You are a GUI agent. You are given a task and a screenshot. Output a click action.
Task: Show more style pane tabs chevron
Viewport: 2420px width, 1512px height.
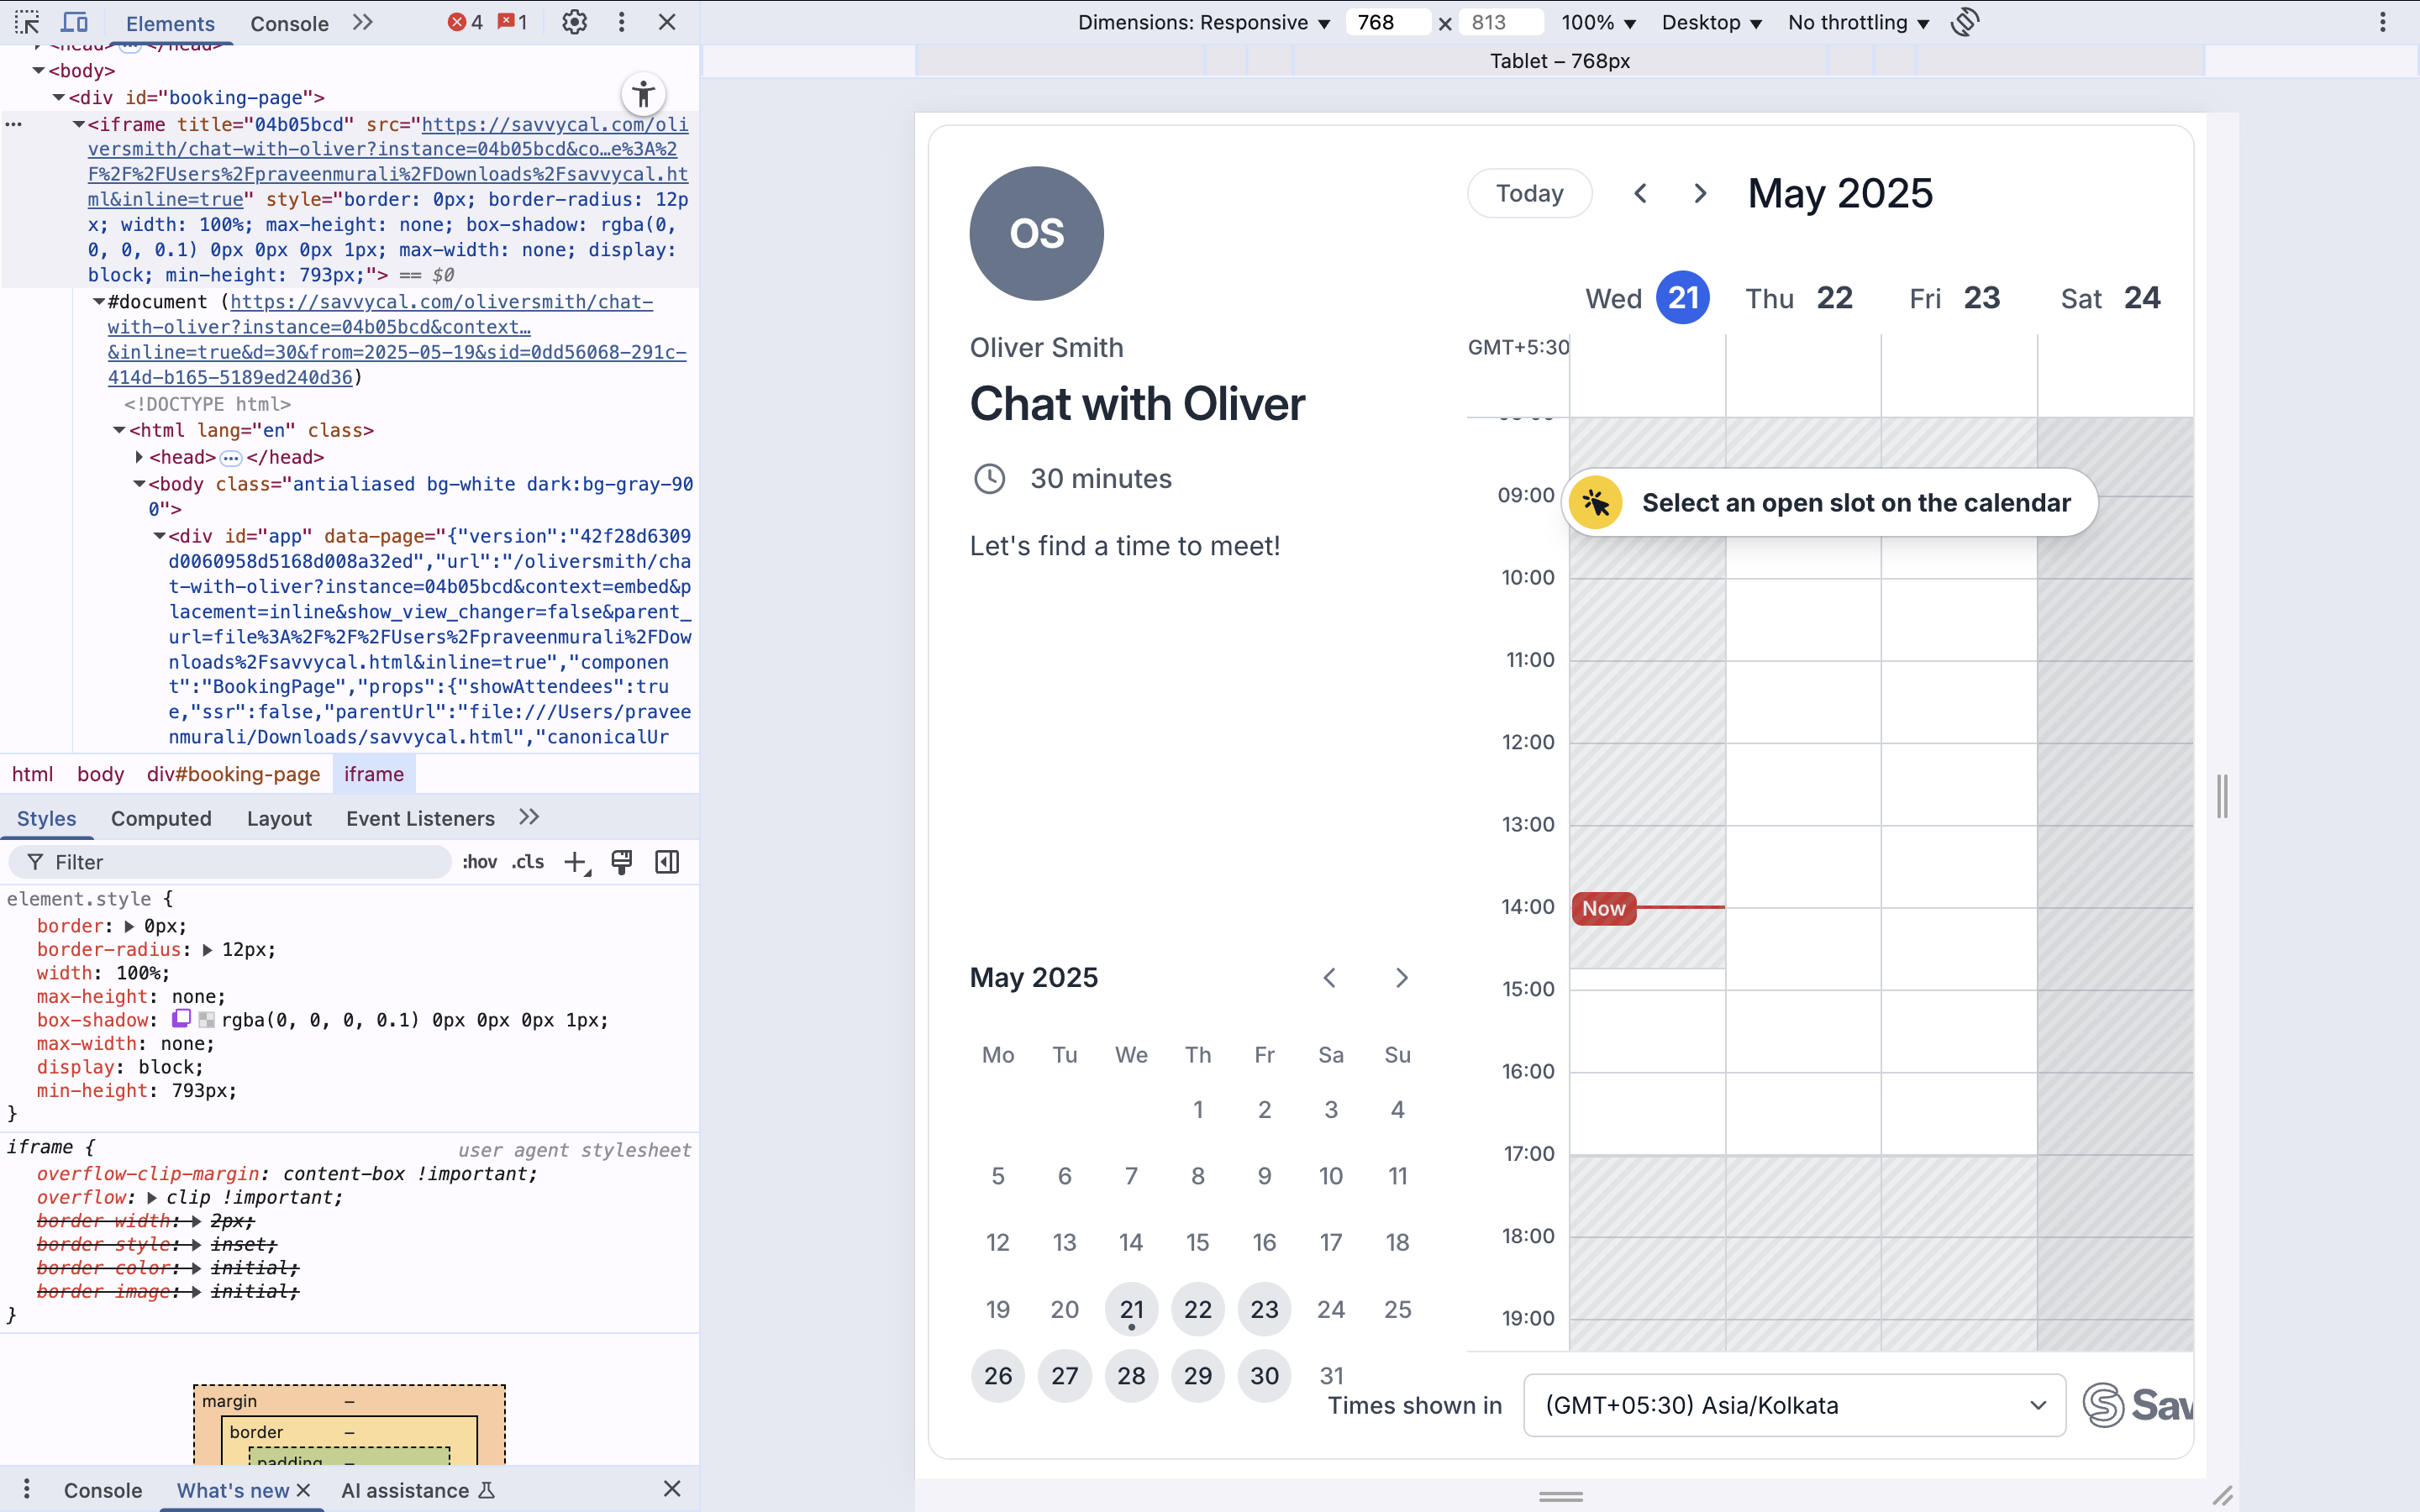529,817
